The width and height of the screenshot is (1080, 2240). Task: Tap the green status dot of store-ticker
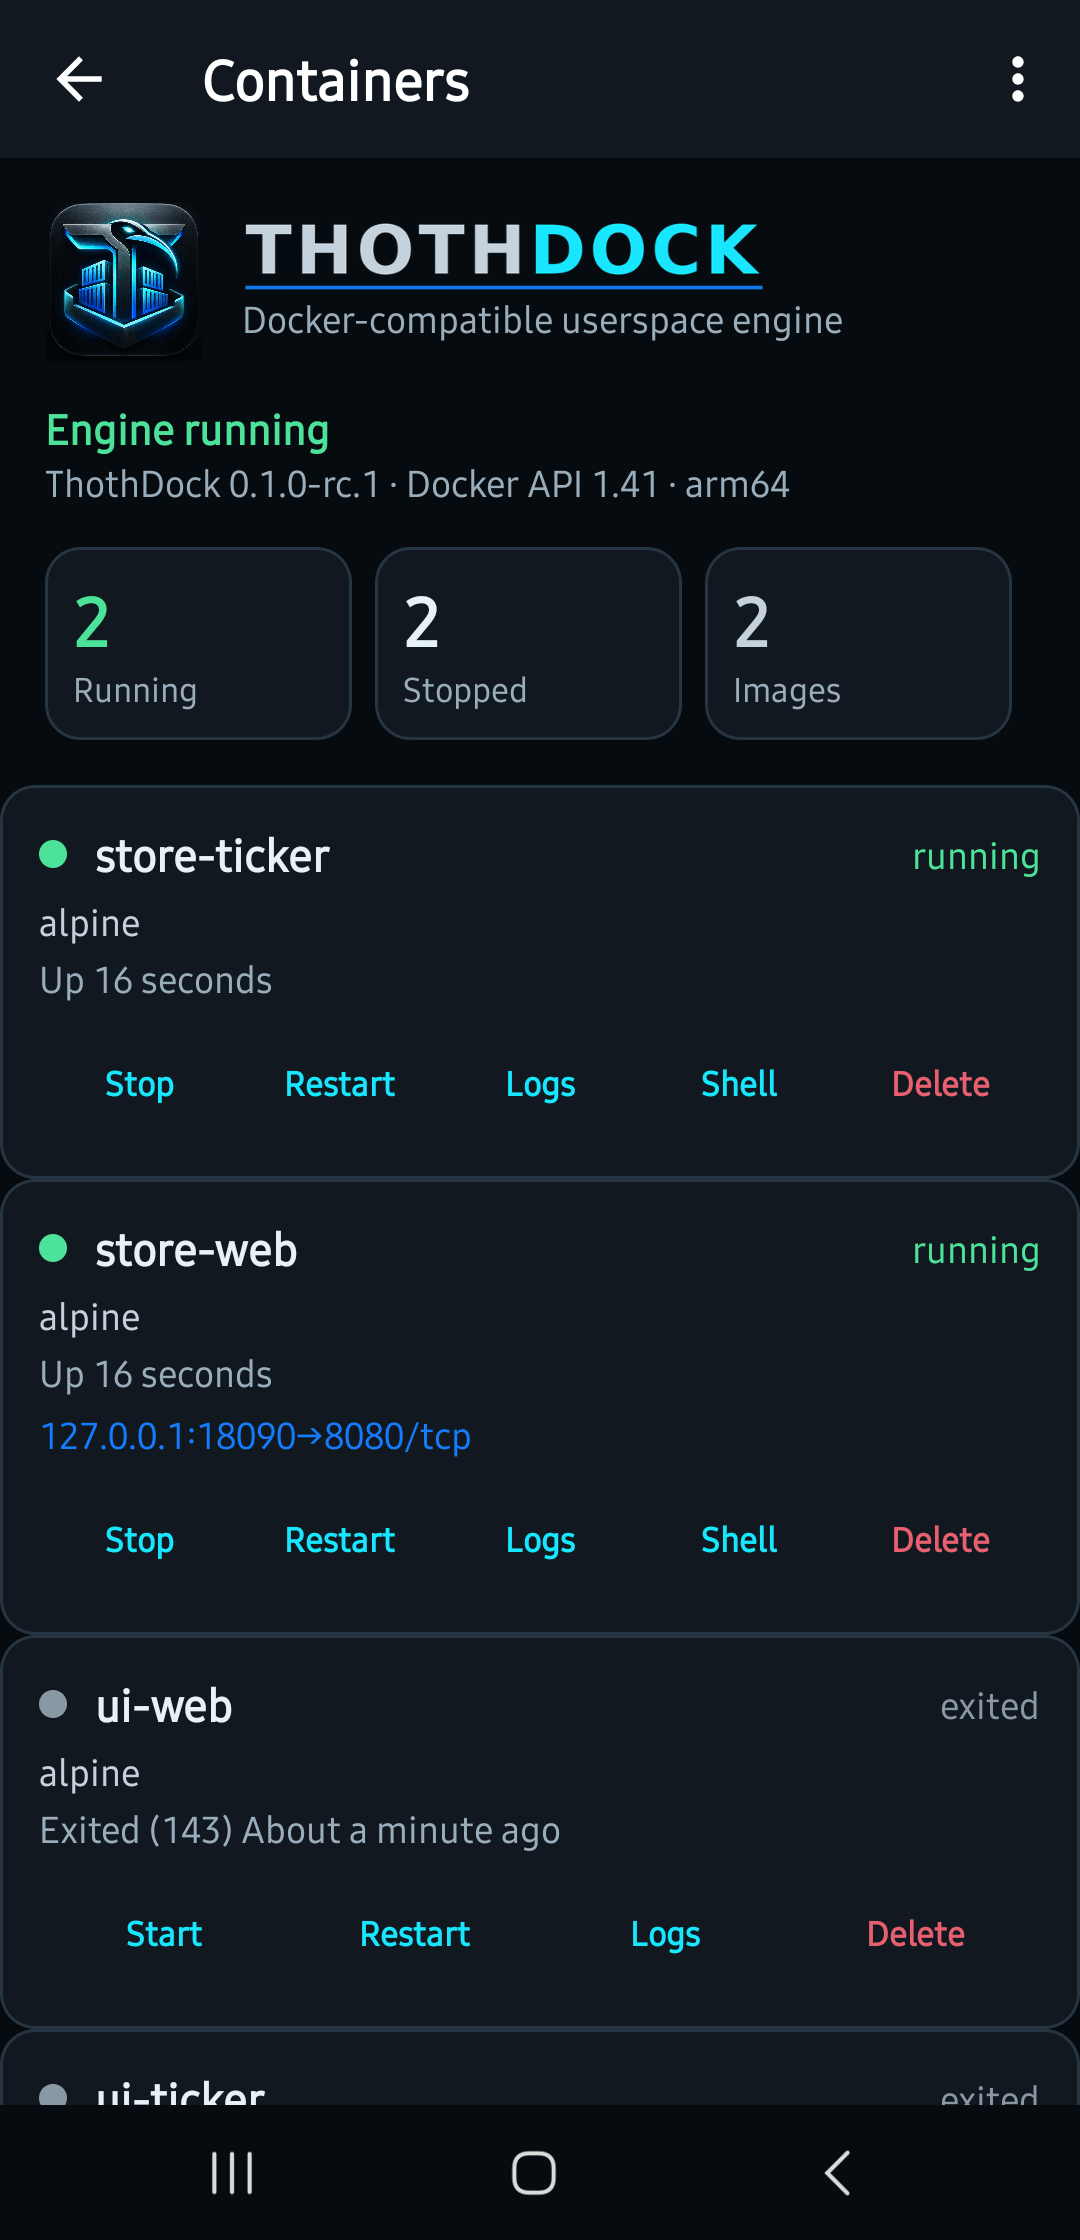click(53, 854)
